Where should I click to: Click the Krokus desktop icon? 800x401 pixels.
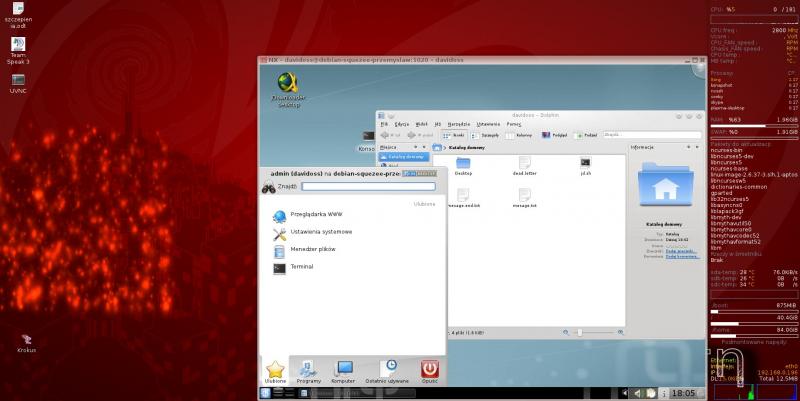click(x=27, y=370)
